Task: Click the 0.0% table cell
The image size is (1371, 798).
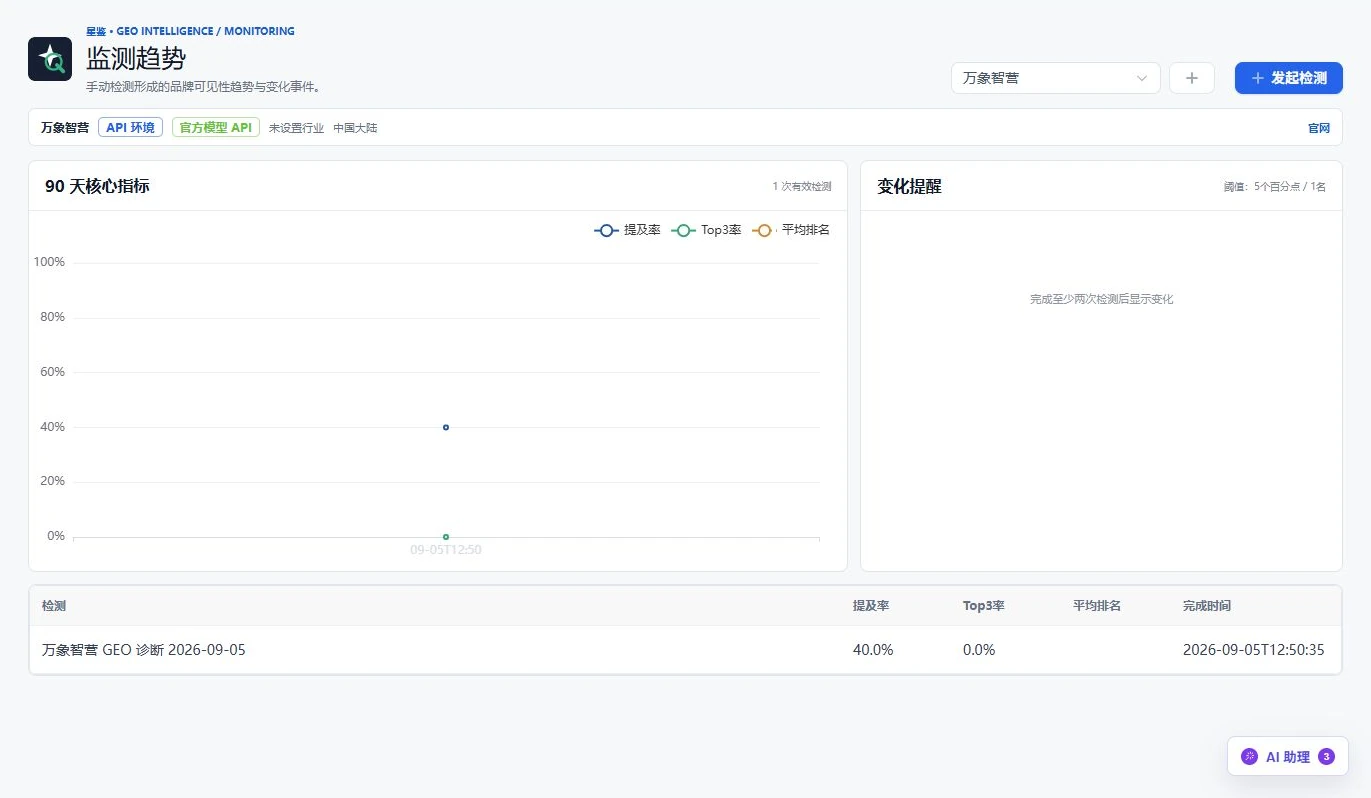Action: coord(979,650)
